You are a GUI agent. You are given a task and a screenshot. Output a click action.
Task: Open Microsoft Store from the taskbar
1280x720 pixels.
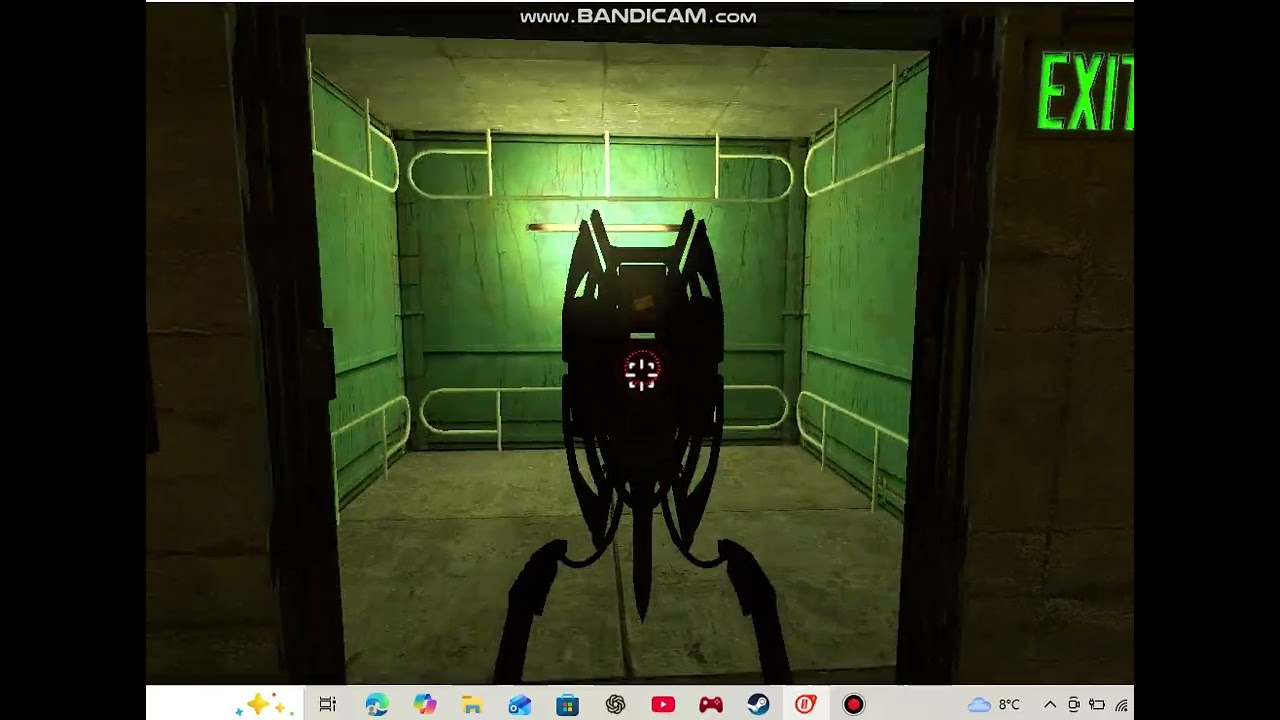(567, 705)
